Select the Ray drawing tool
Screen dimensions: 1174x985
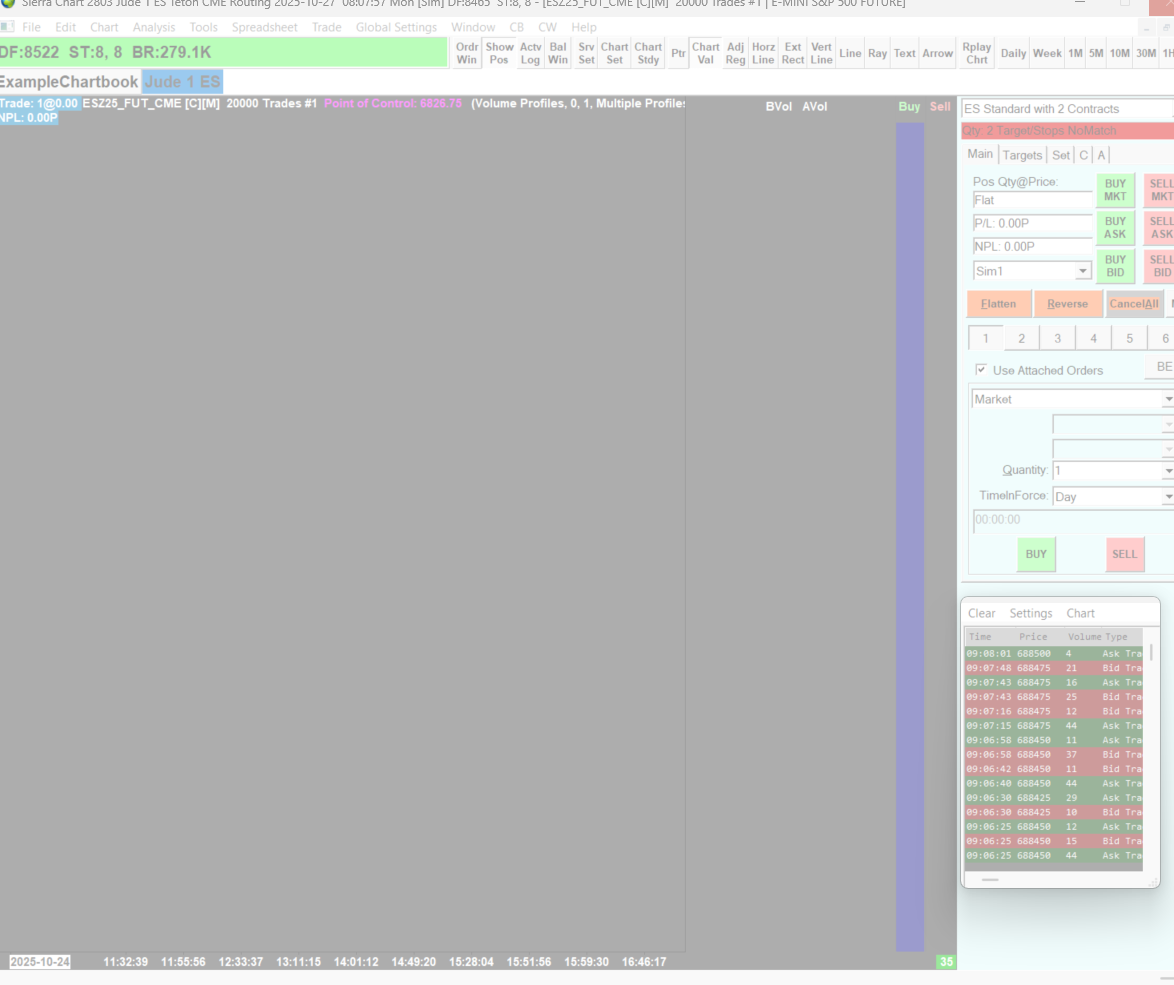[878, 53]
